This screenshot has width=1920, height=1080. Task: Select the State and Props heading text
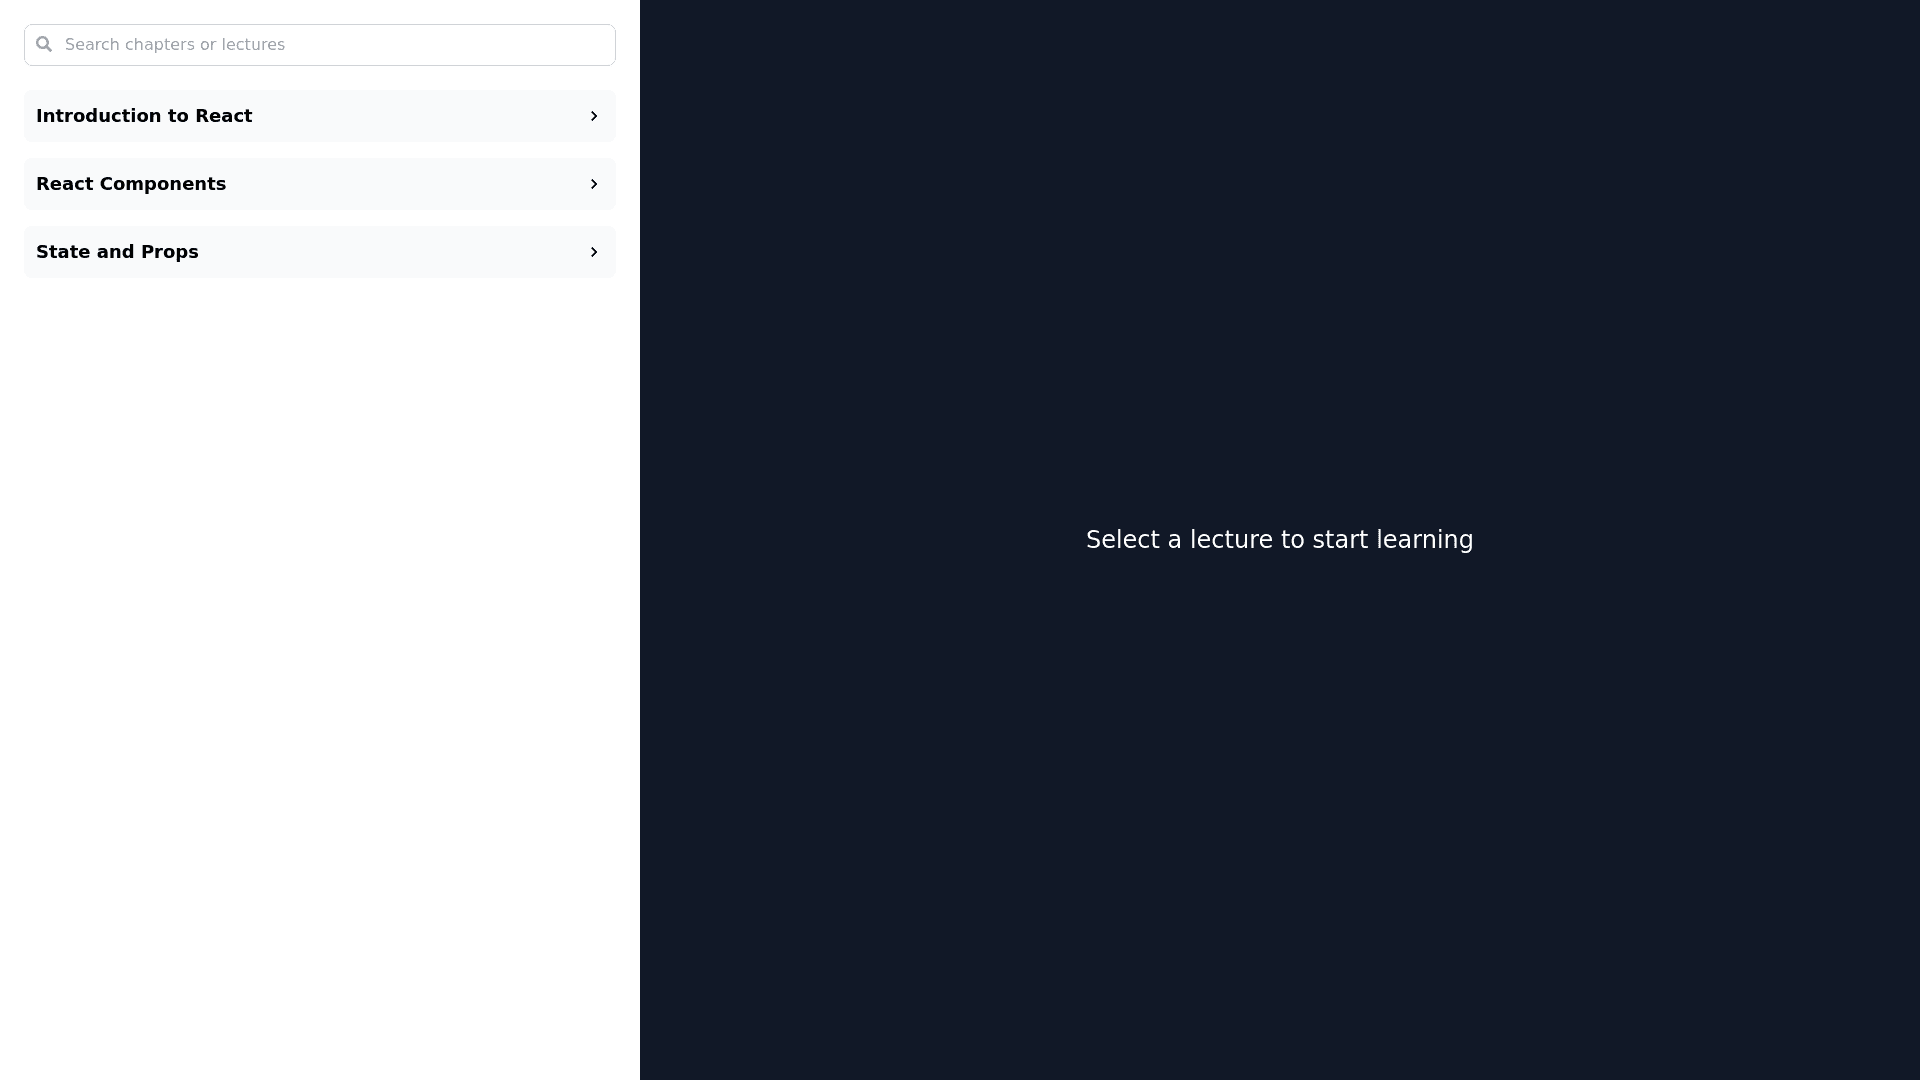coord(117,252)
